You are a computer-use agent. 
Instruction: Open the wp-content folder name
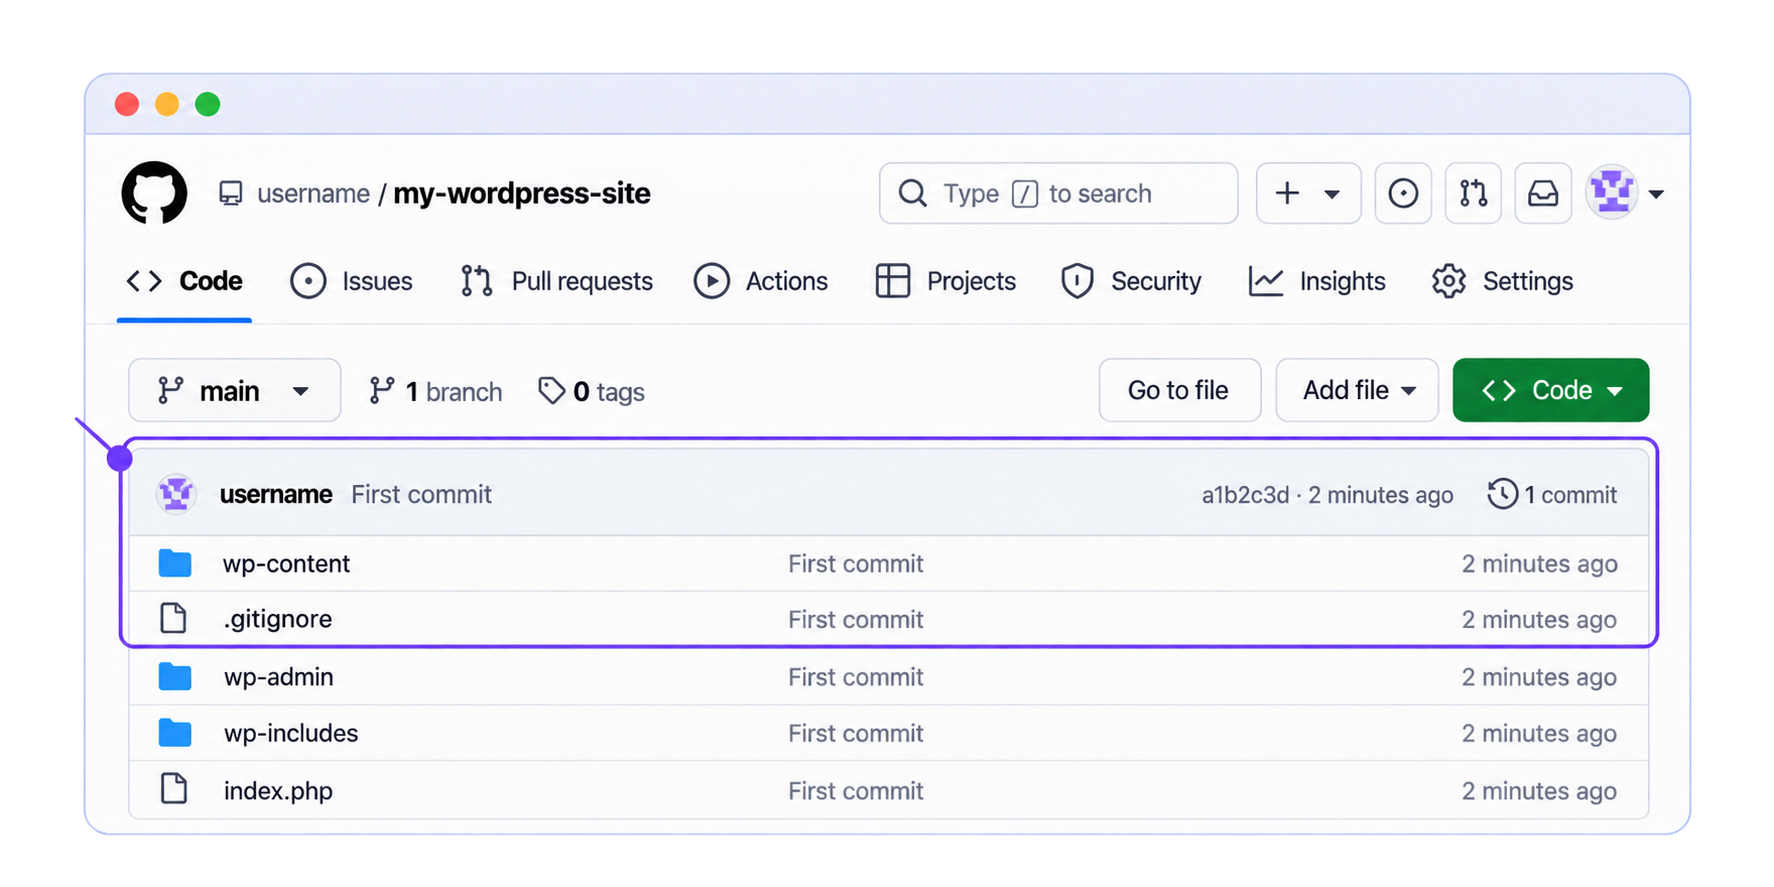coord(286,563)
